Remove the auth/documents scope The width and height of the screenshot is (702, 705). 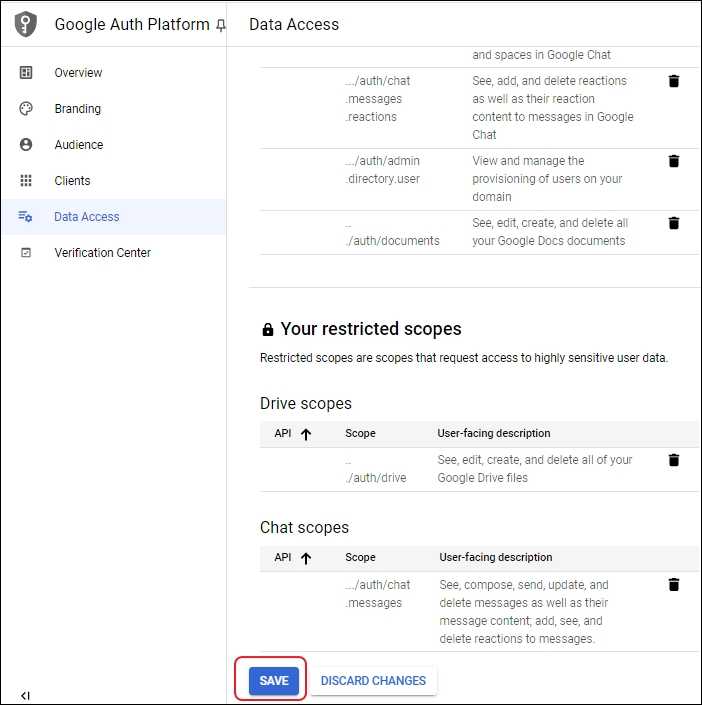674,223
